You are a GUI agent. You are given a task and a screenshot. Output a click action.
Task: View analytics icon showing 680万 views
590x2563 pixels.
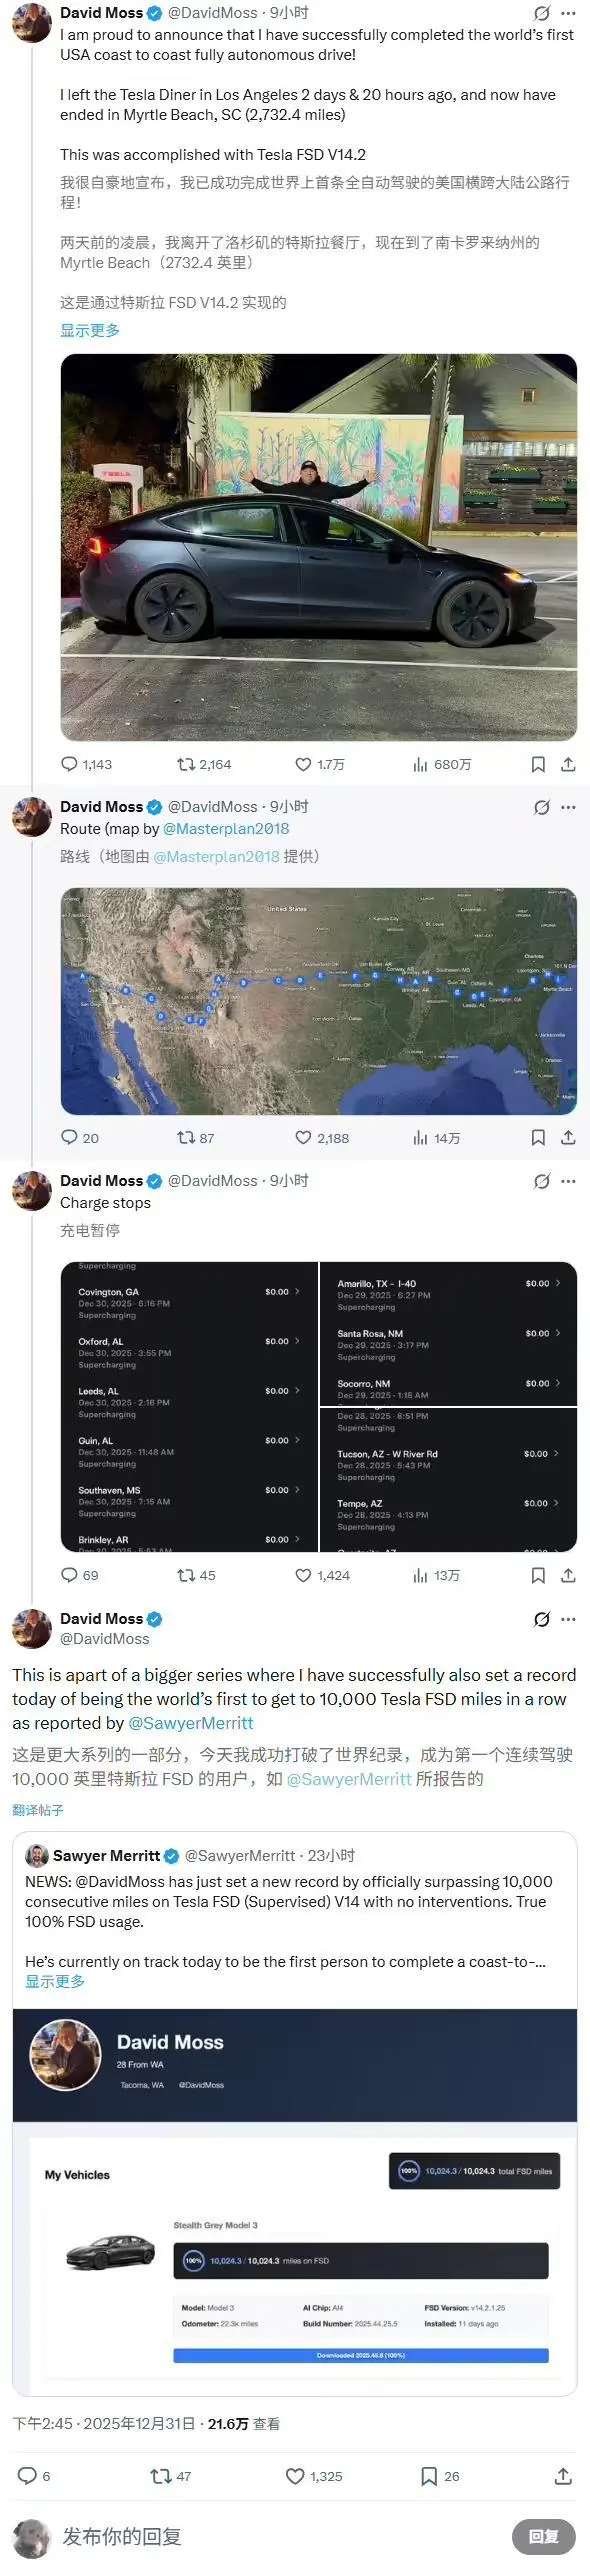pyautogui.click(x=442, y=764)
